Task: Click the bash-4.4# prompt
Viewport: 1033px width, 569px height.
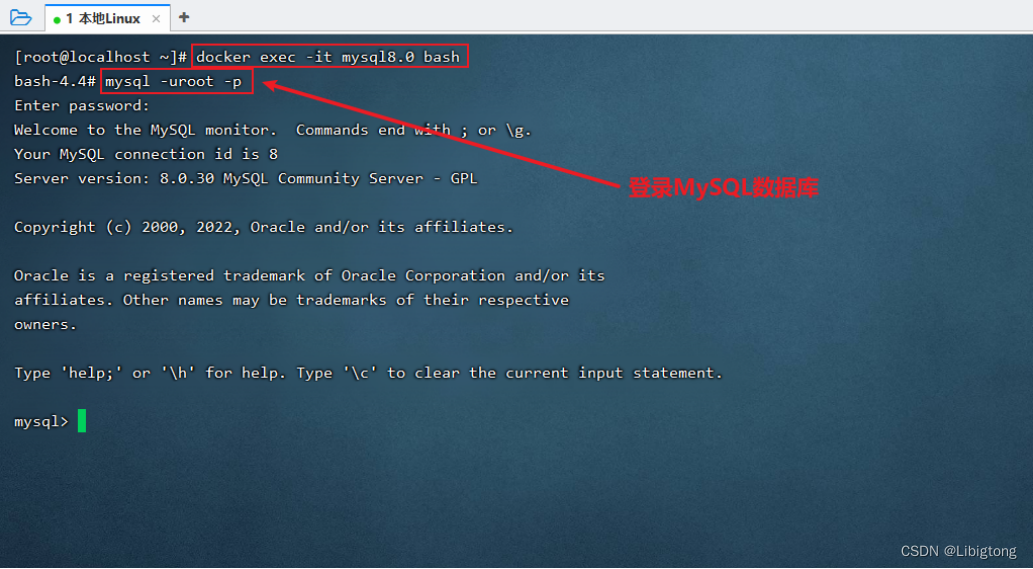Action: (55, 82)
